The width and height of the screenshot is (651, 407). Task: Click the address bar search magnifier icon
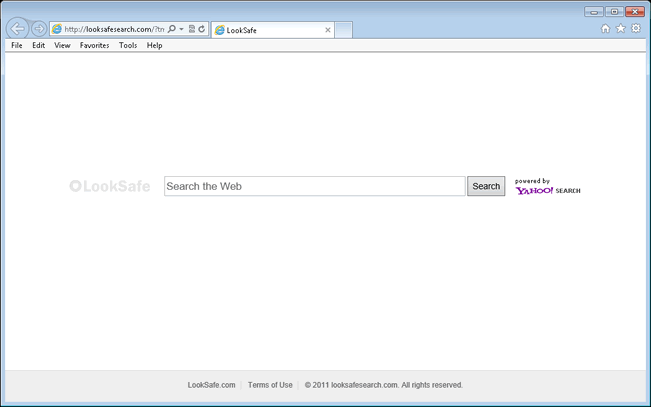tap(172, 29)
